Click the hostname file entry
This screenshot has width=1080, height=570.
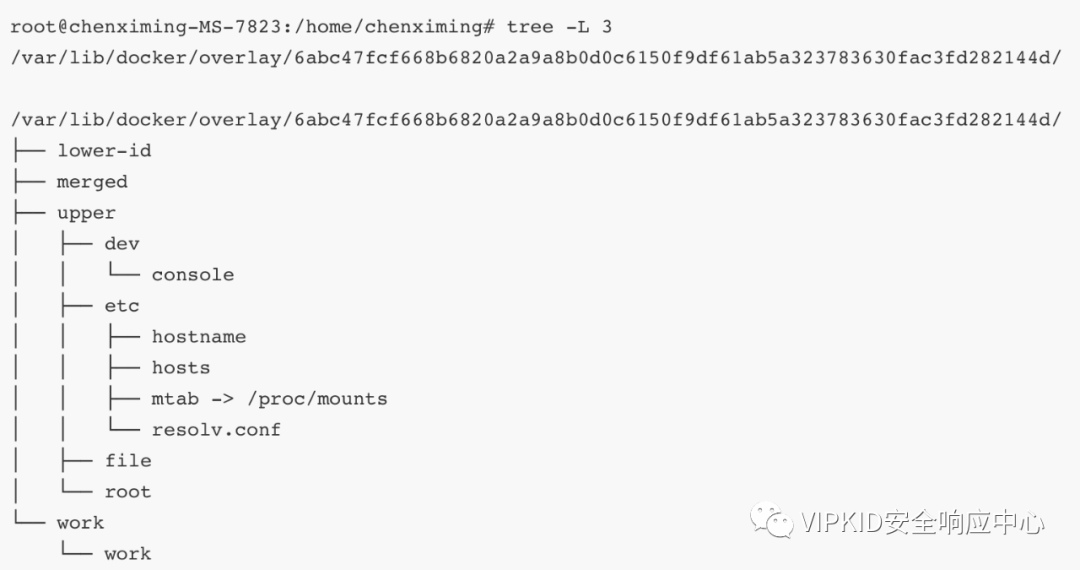[x=199, y=337]
